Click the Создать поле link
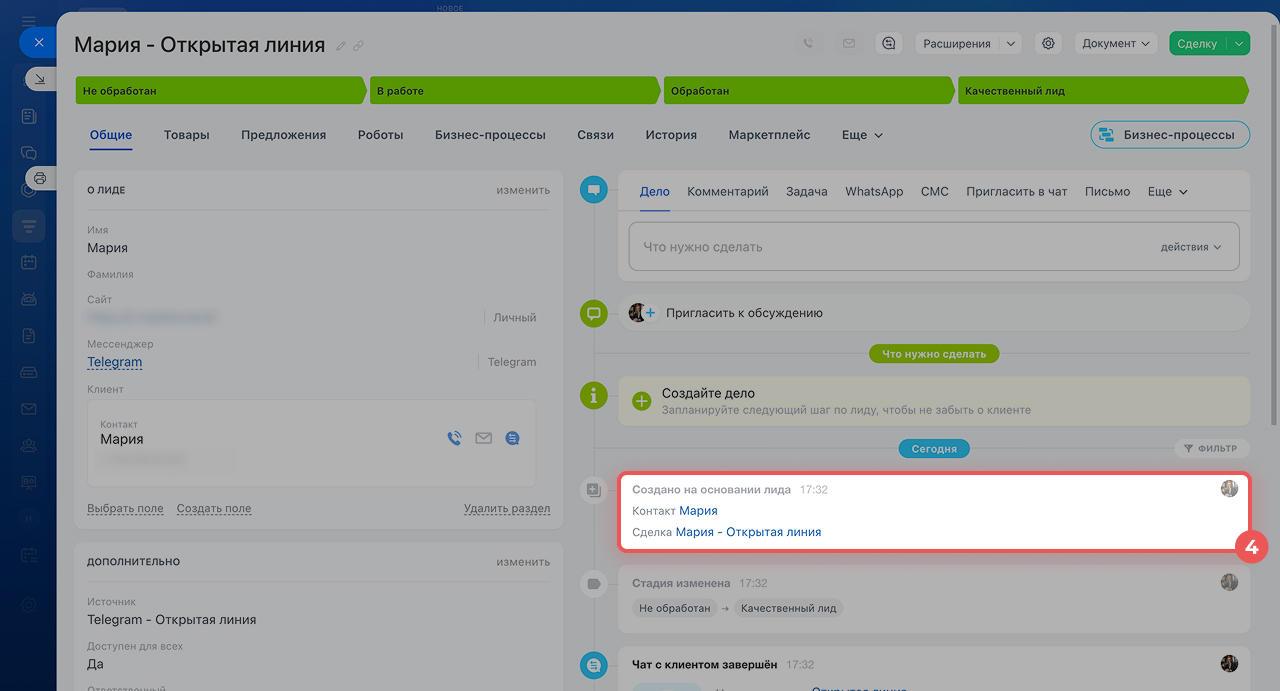1280x691 pixels. click(214, 508)
